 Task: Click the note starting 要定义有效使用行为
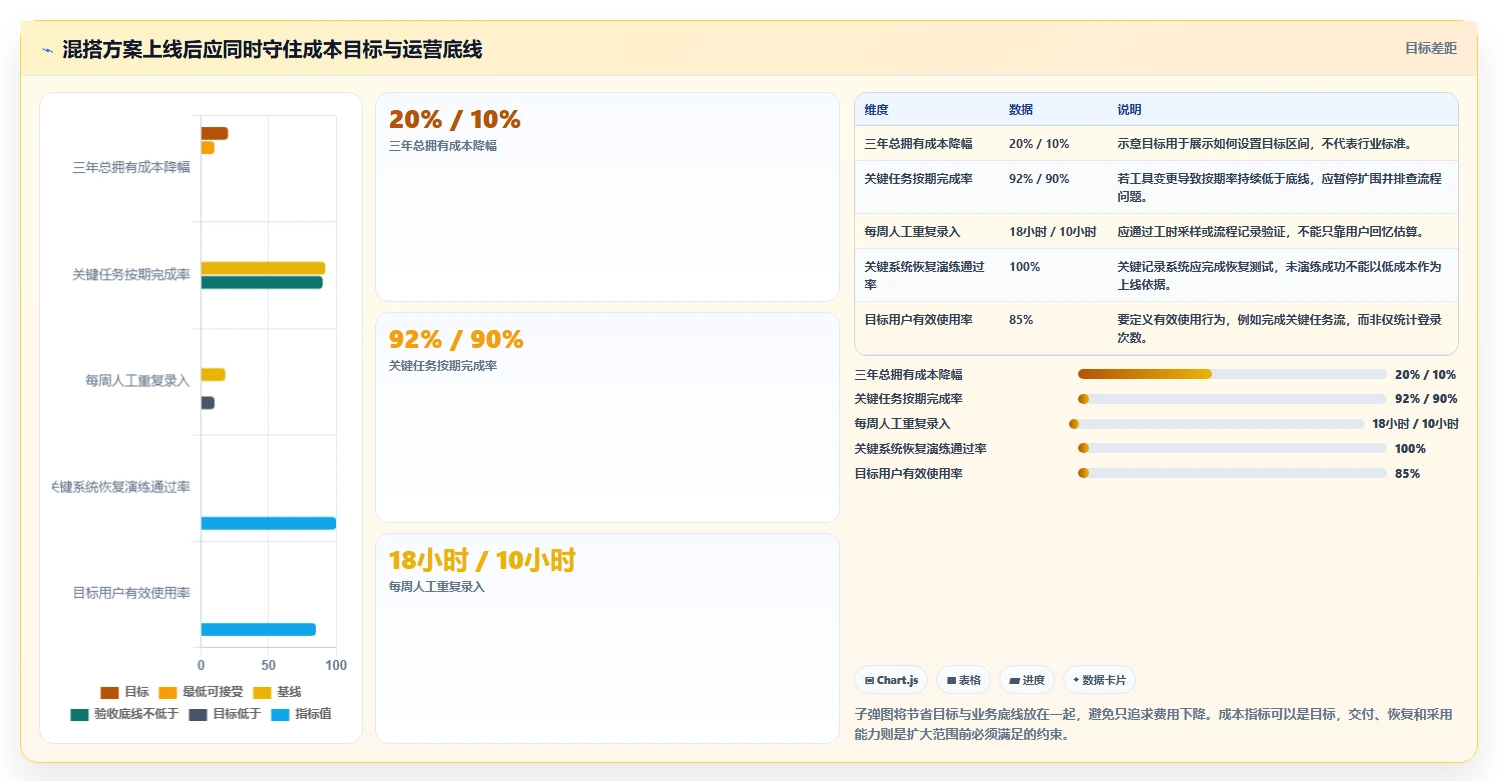pos(1279,329)
